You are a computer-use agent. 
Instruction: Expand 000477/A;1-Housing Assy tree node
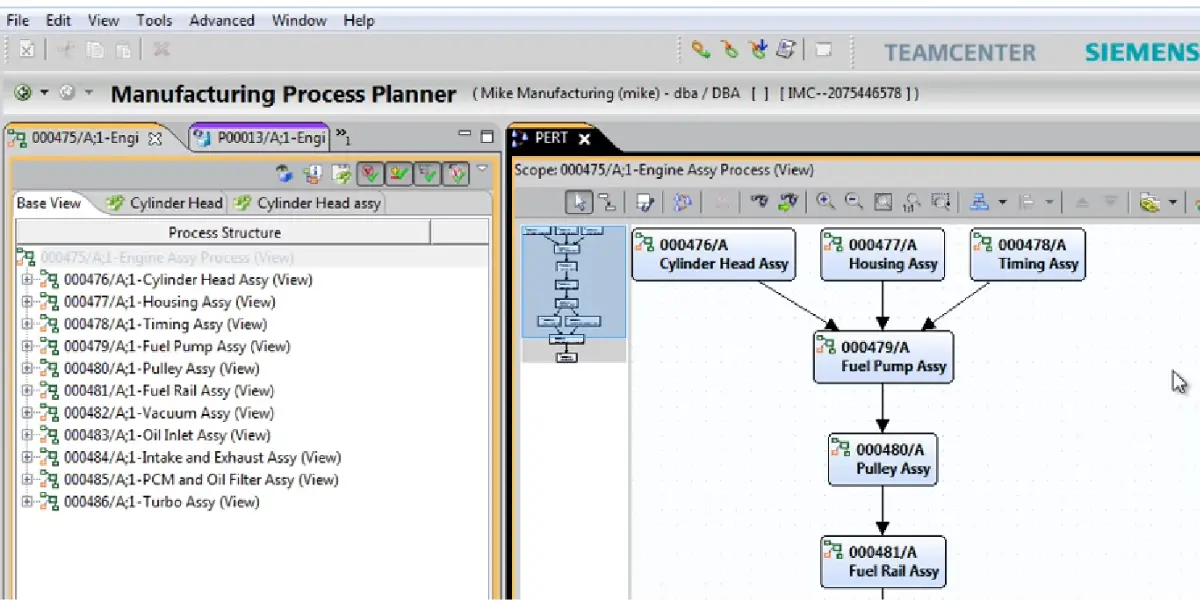click(x=27, y=302)
